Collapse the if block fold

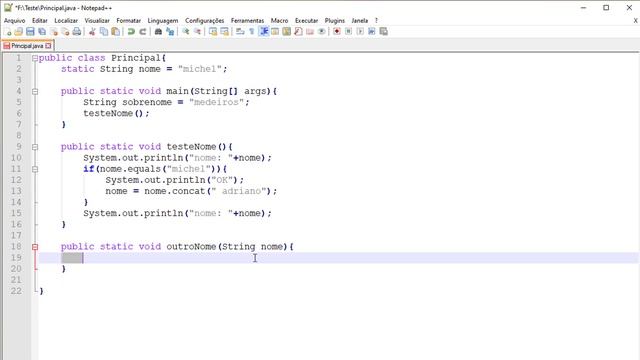click(35, 169)
